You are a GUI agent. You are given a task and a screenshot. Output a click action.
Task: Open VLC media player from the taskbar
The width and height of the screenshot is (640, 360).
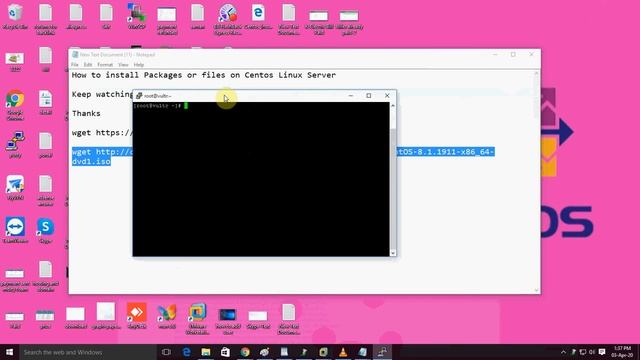tap(343, 352)
